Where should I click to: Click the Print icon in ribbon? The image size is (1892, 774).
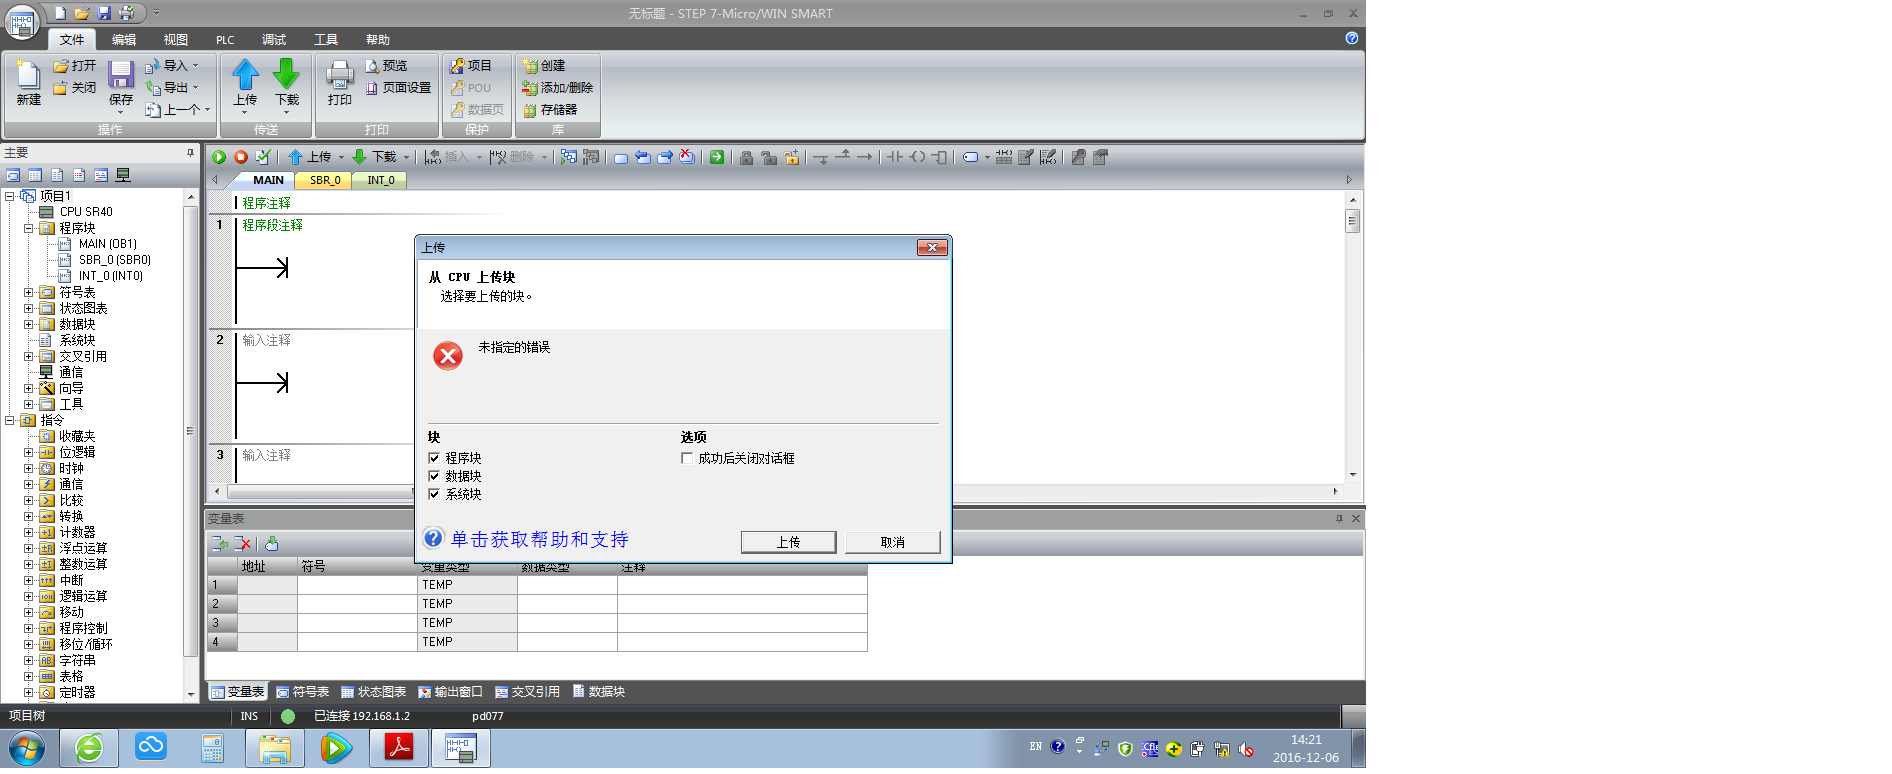(340, 76)
